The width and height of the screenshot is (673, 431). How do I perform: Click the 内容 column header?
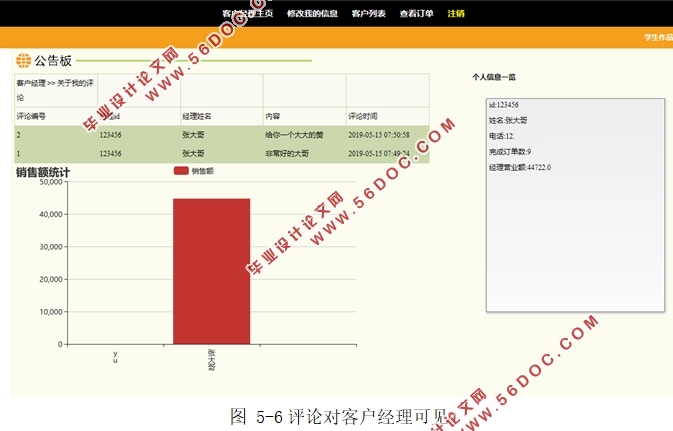273,116
